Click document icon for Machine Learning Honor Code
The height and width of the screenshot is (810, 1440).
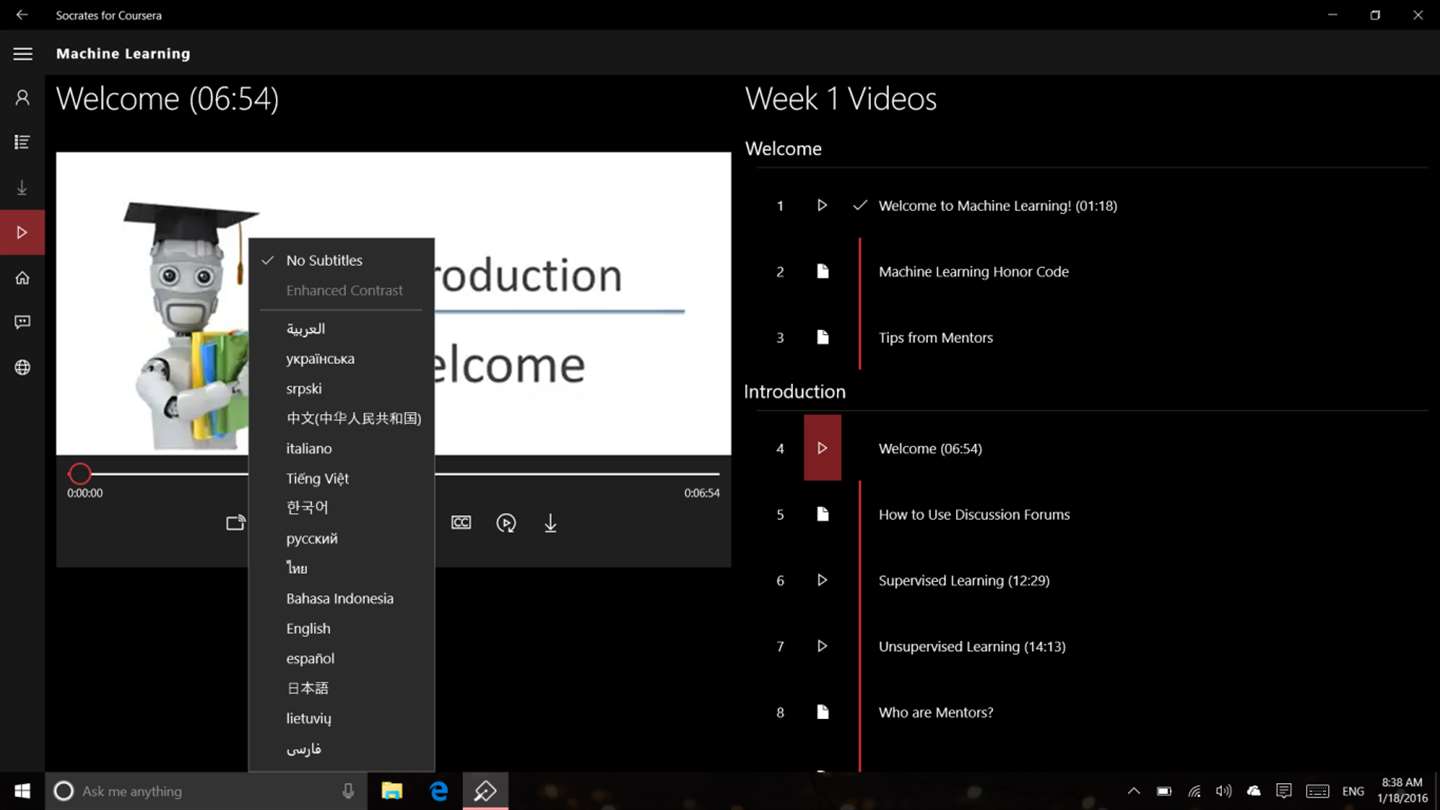pyautogui.click(x=822, y=271)
